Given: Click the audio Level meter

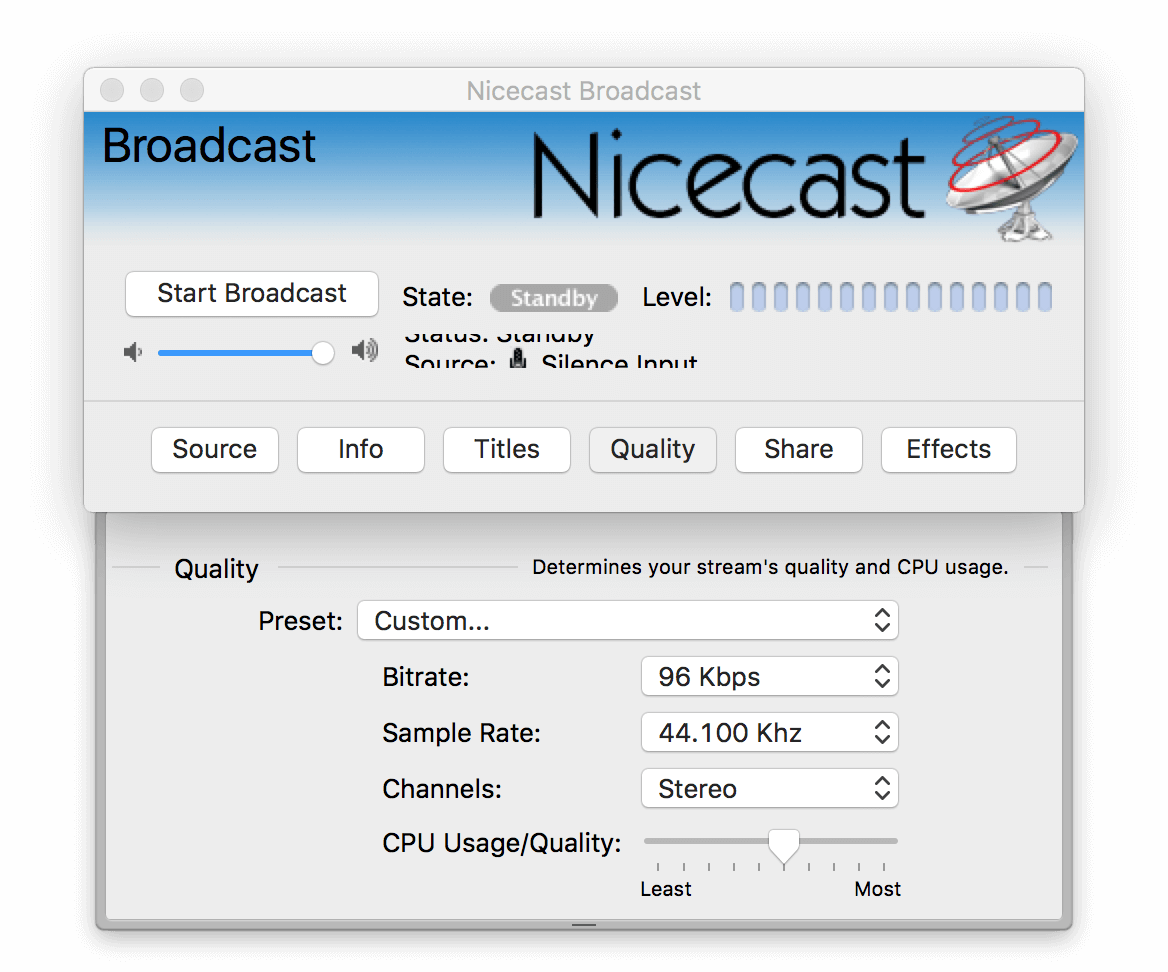Looking at the screenshot, I should pos(891,296).
